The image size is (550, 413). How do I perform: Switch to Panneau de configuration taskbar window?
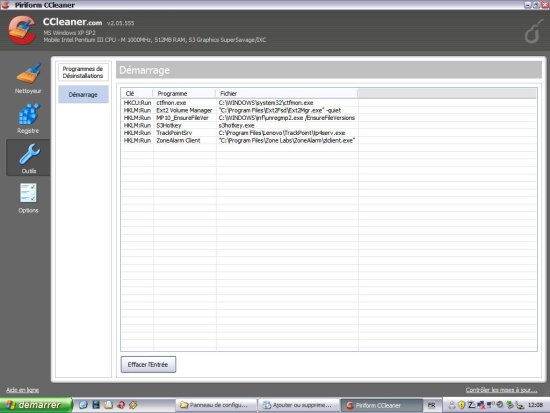[x=215, y=405]
